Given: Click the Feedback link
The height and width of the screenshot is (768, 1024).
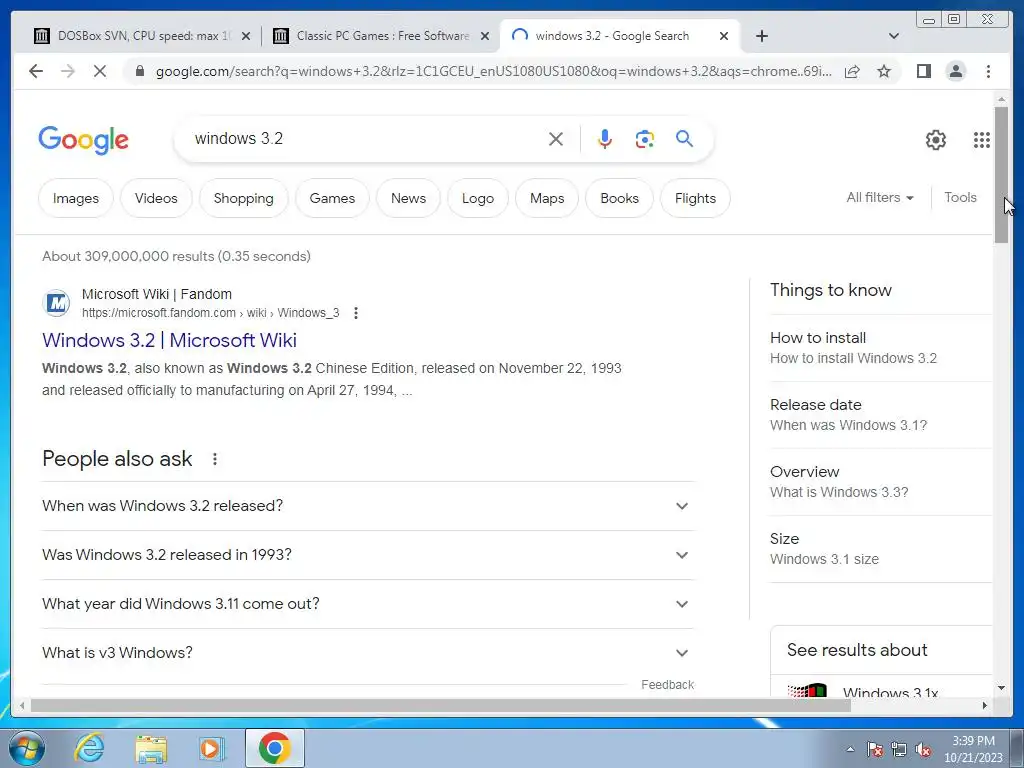Looking at the screenshot, I should click(667, 685).
